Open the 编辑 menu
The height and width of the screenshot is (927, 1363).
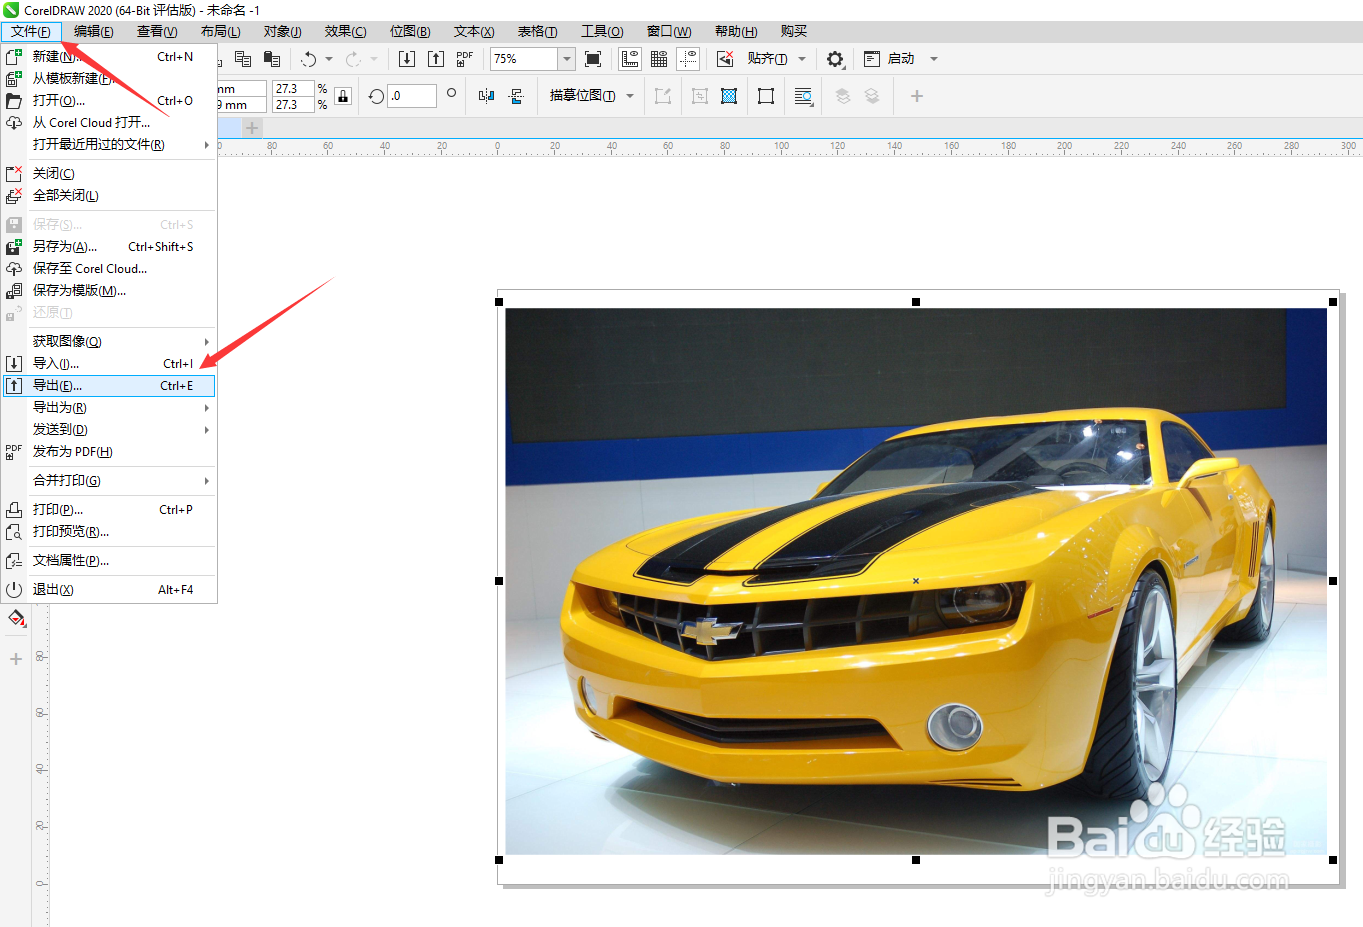[x=94, y=32]
